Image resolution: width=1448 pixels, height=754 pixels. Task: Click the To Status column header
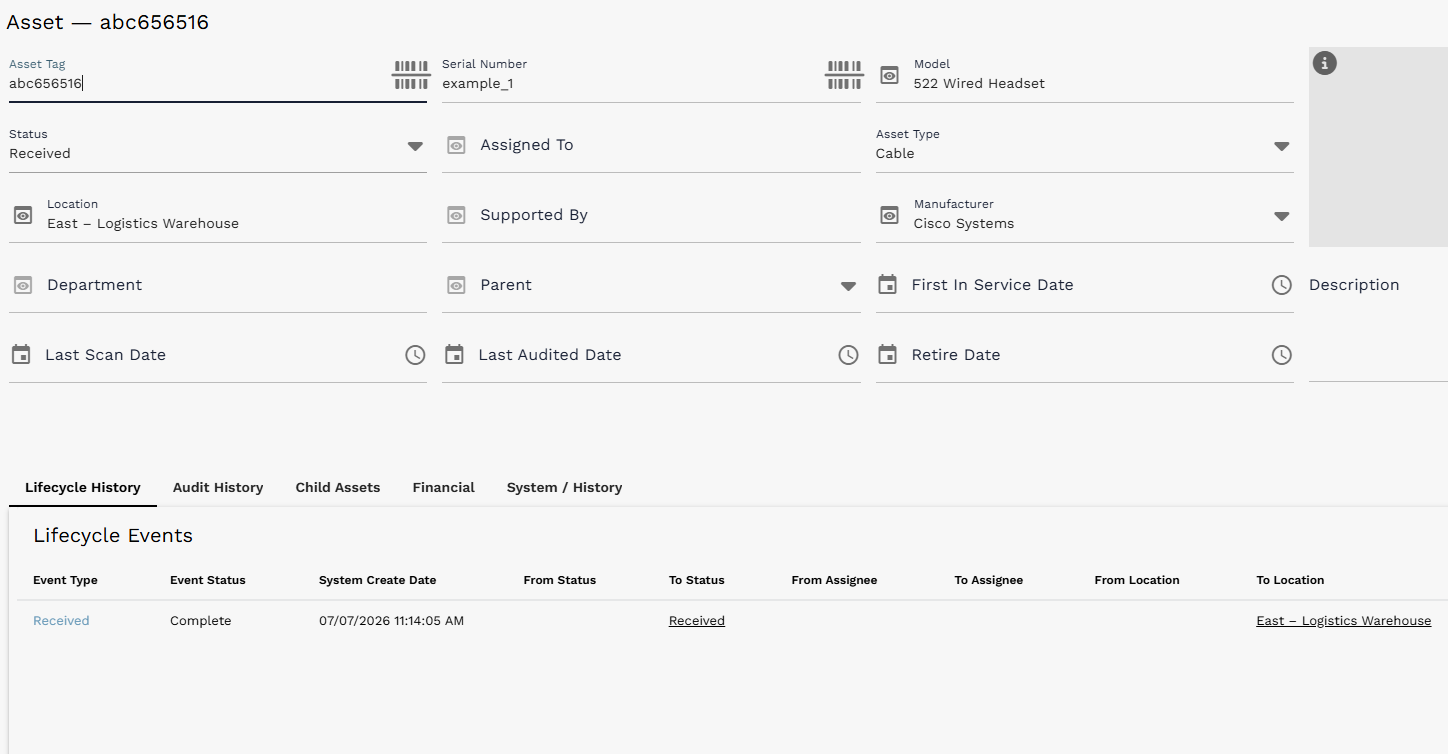click(x=696, y=580)
